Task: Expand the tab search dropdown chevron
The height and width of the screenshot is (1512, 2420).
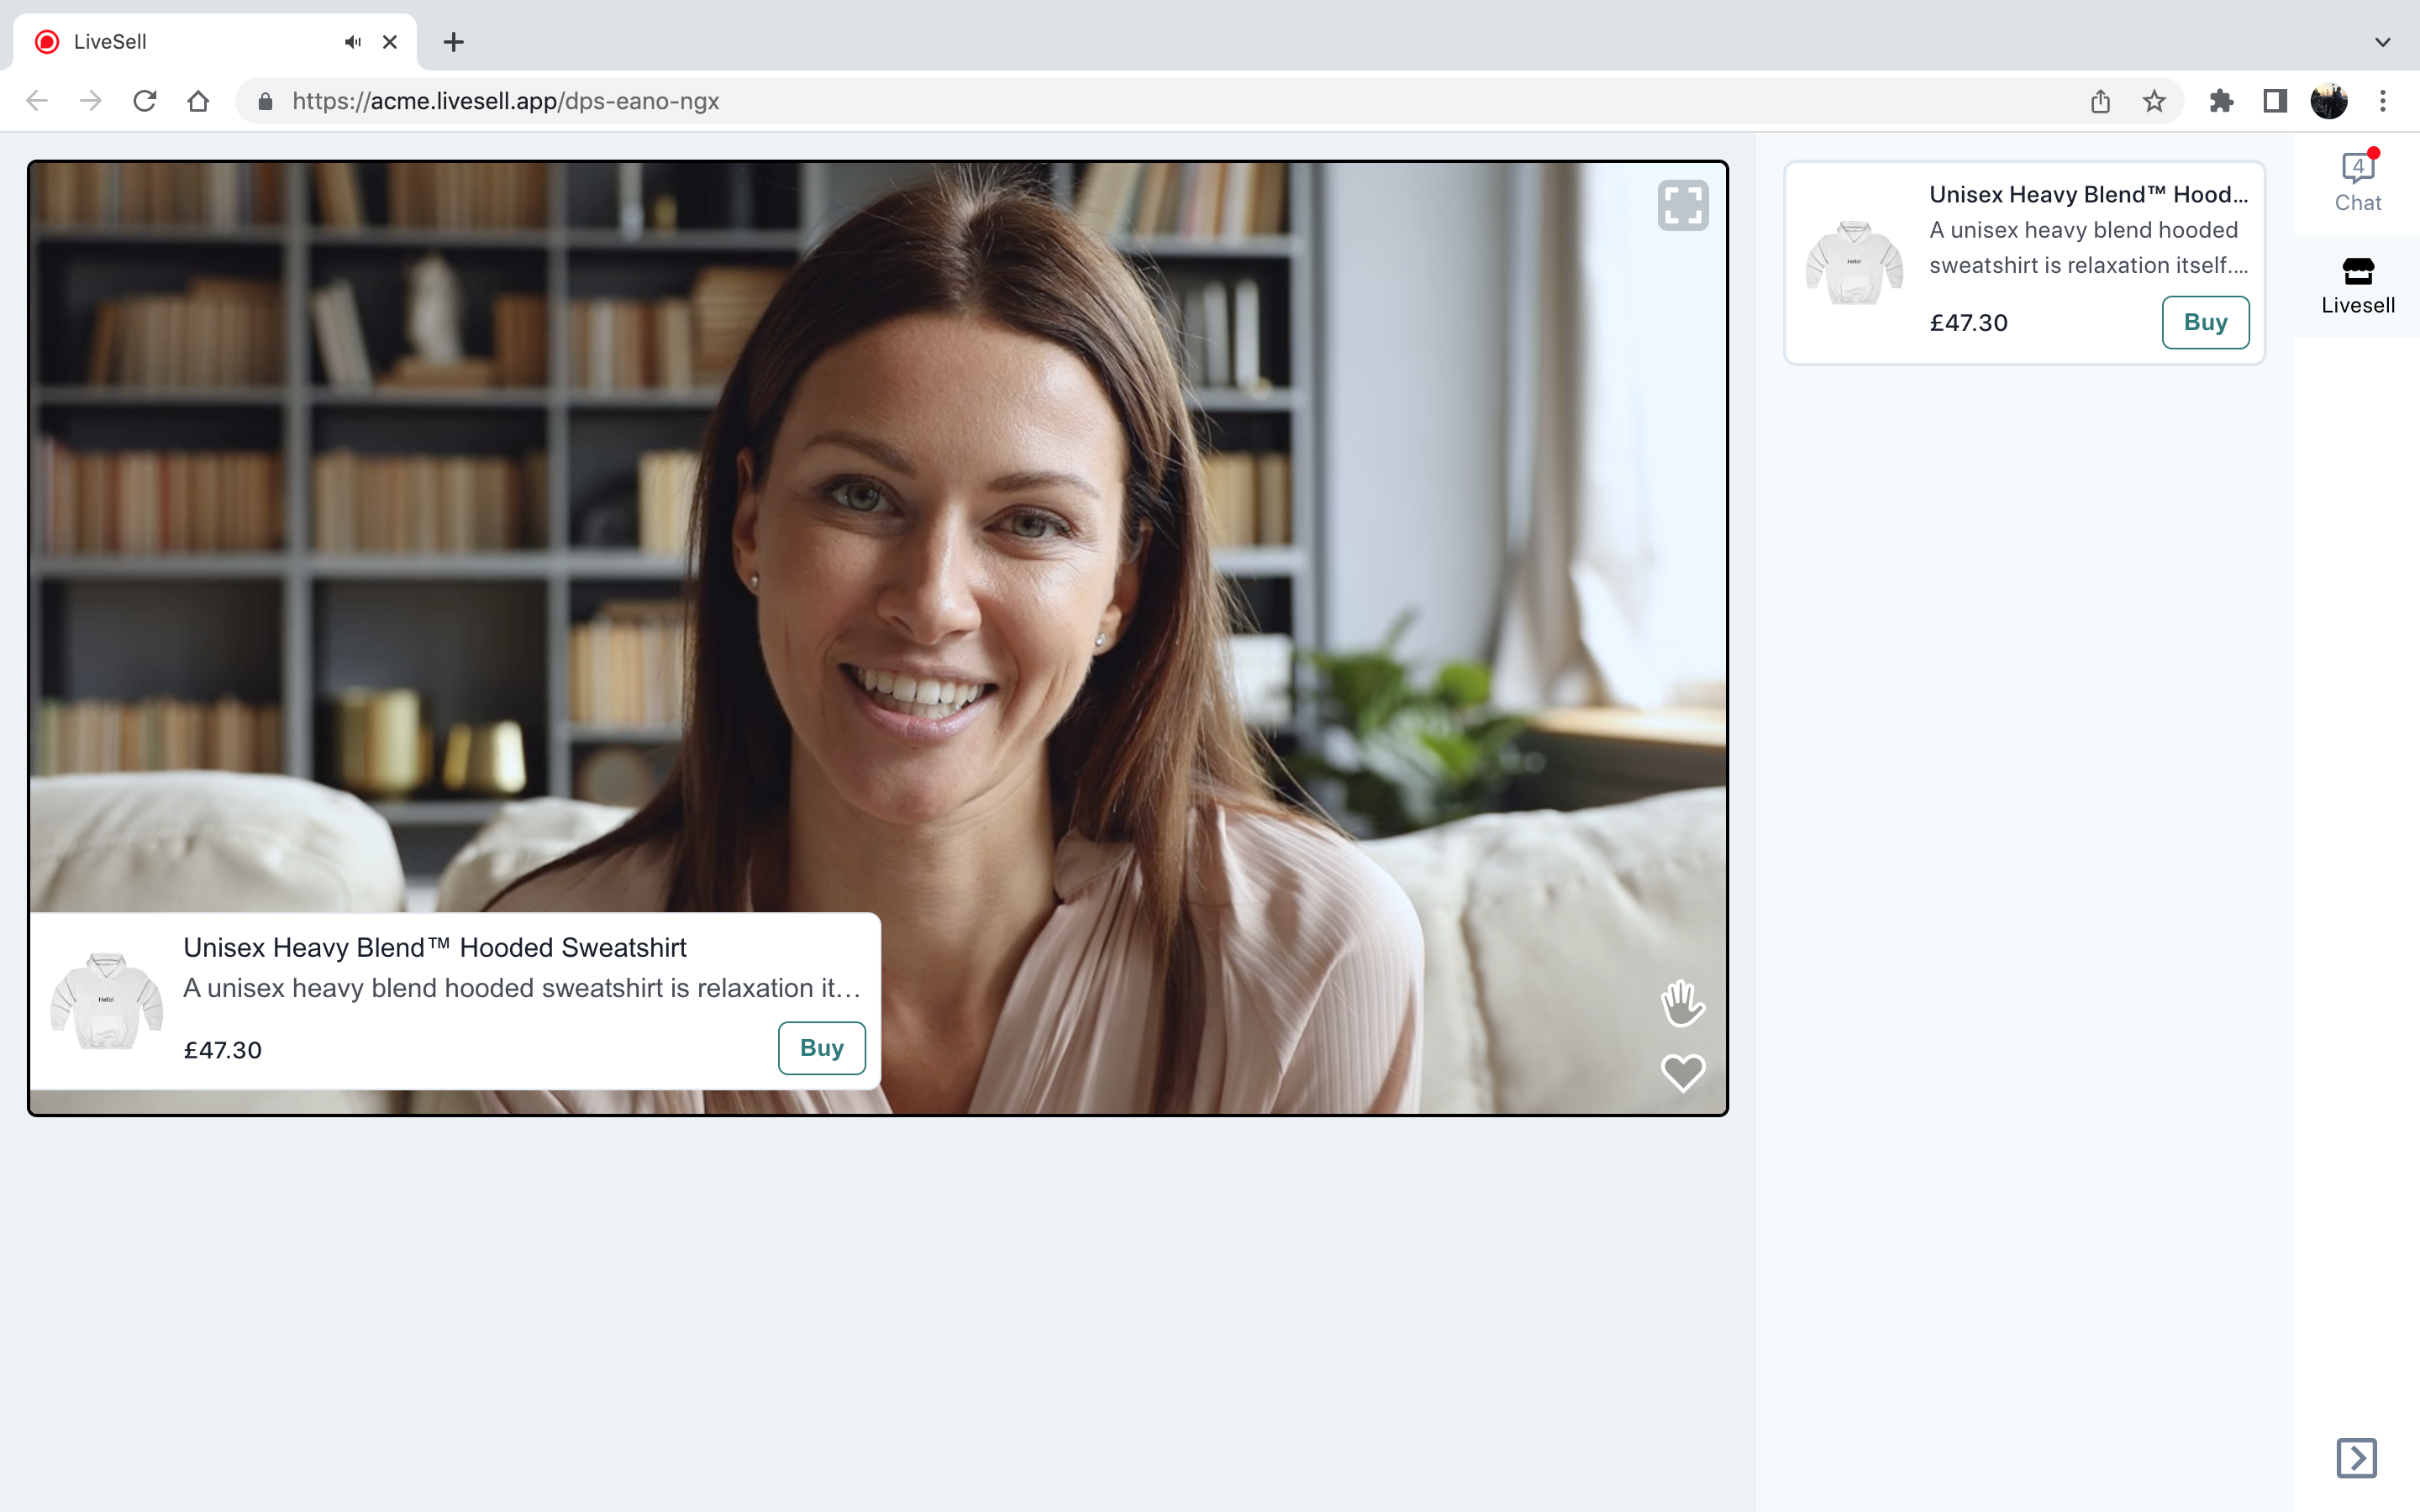Action: (2383, 42)
